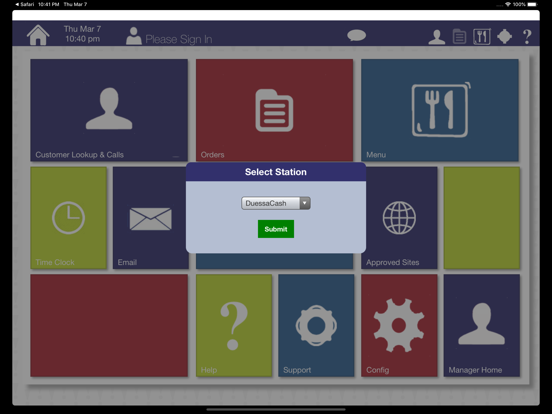Screen dimensions: 552x414
Task: Click the Thu Mar 7 10:40 pm date display
Action: (x=82, y=34)
